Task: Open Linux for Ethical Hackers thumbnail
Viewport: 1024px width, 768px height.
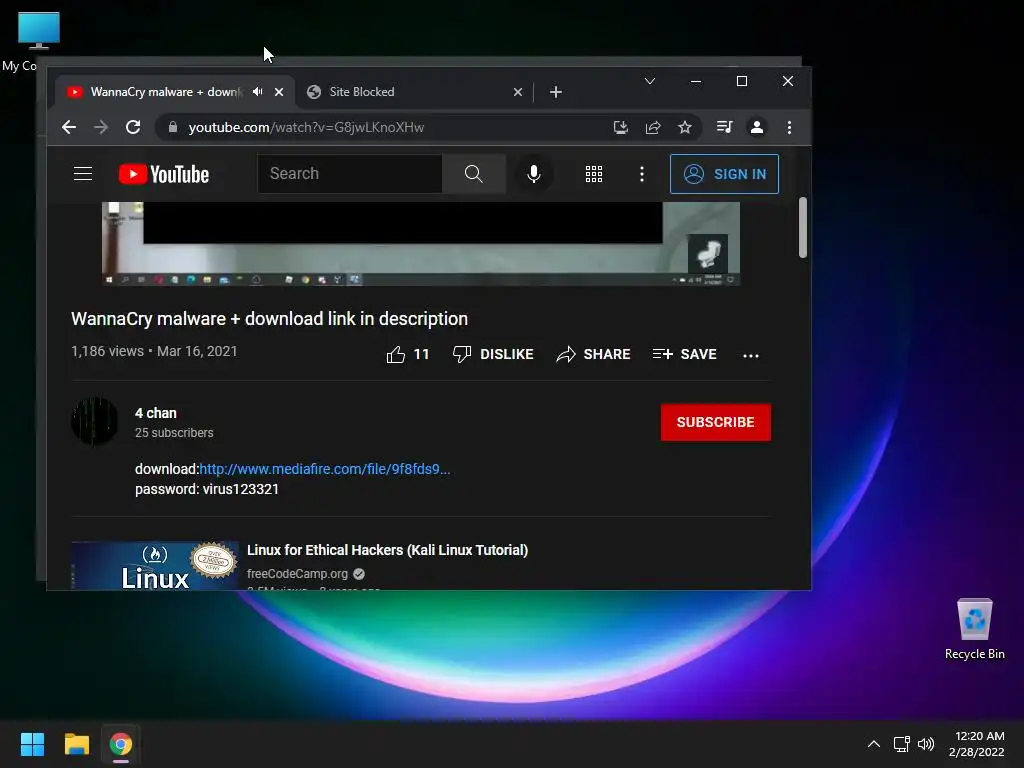Action: pyautogui.click(x=155, y=566)
